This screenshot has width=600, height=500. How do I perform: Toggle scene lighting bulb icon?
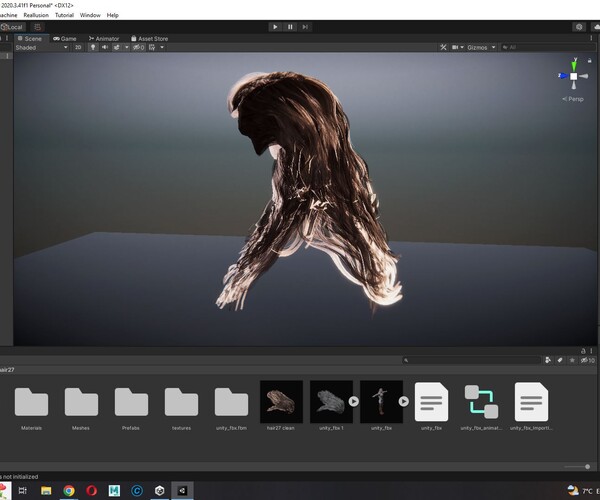coord(93,47)
